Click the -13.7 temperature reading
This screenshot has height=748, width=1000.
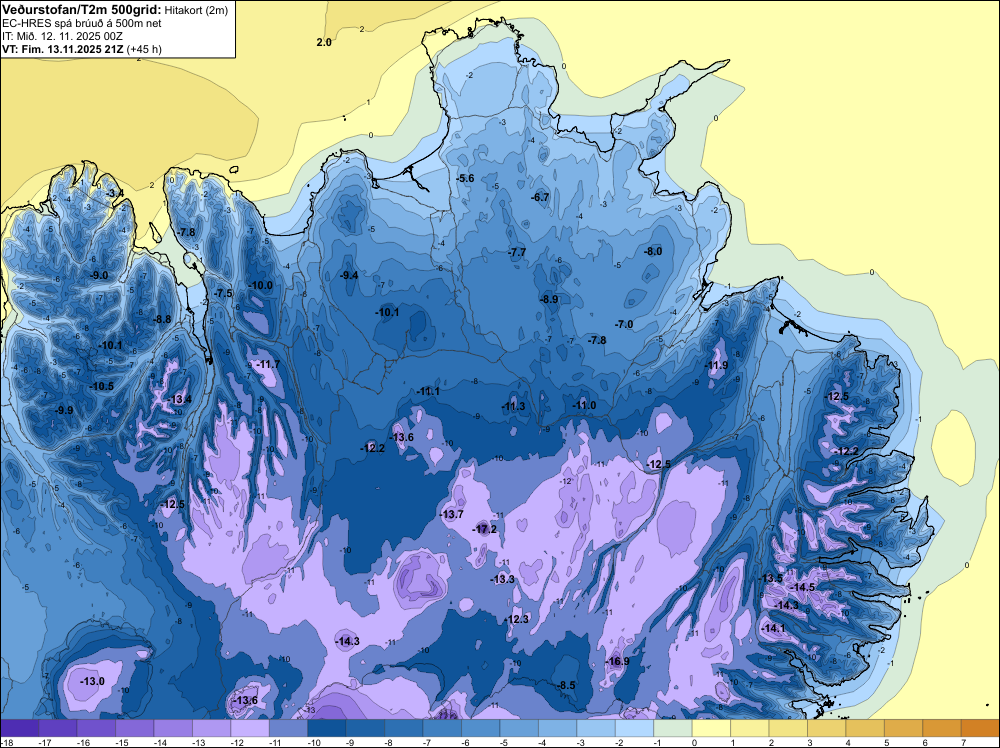point(452,515)
